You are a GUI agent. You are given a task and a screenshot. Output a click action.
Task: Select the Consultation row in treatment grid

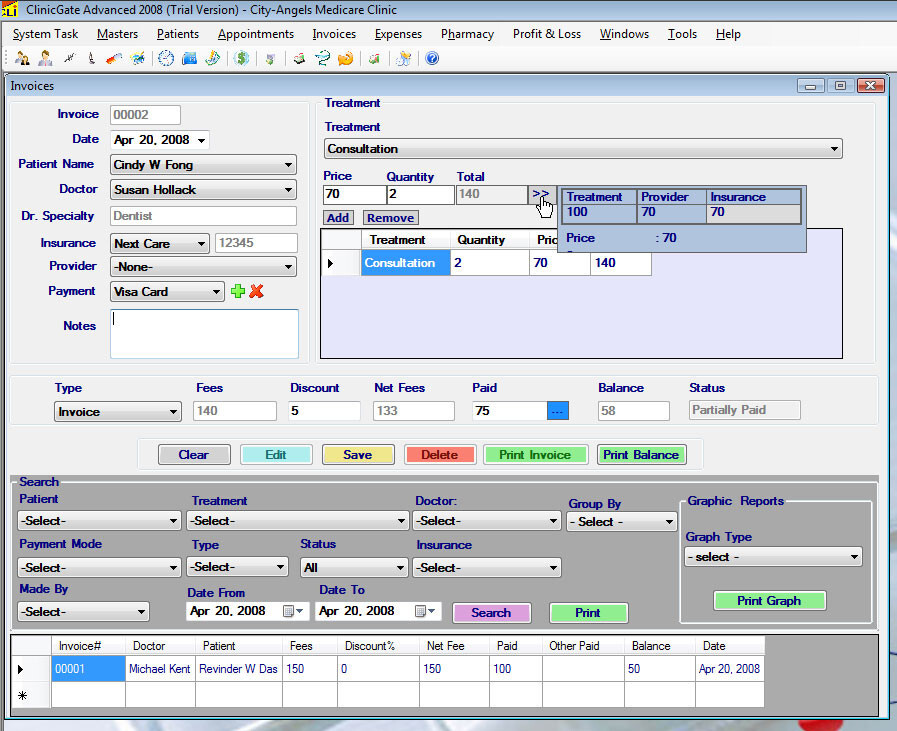click(x=406, y=263)
